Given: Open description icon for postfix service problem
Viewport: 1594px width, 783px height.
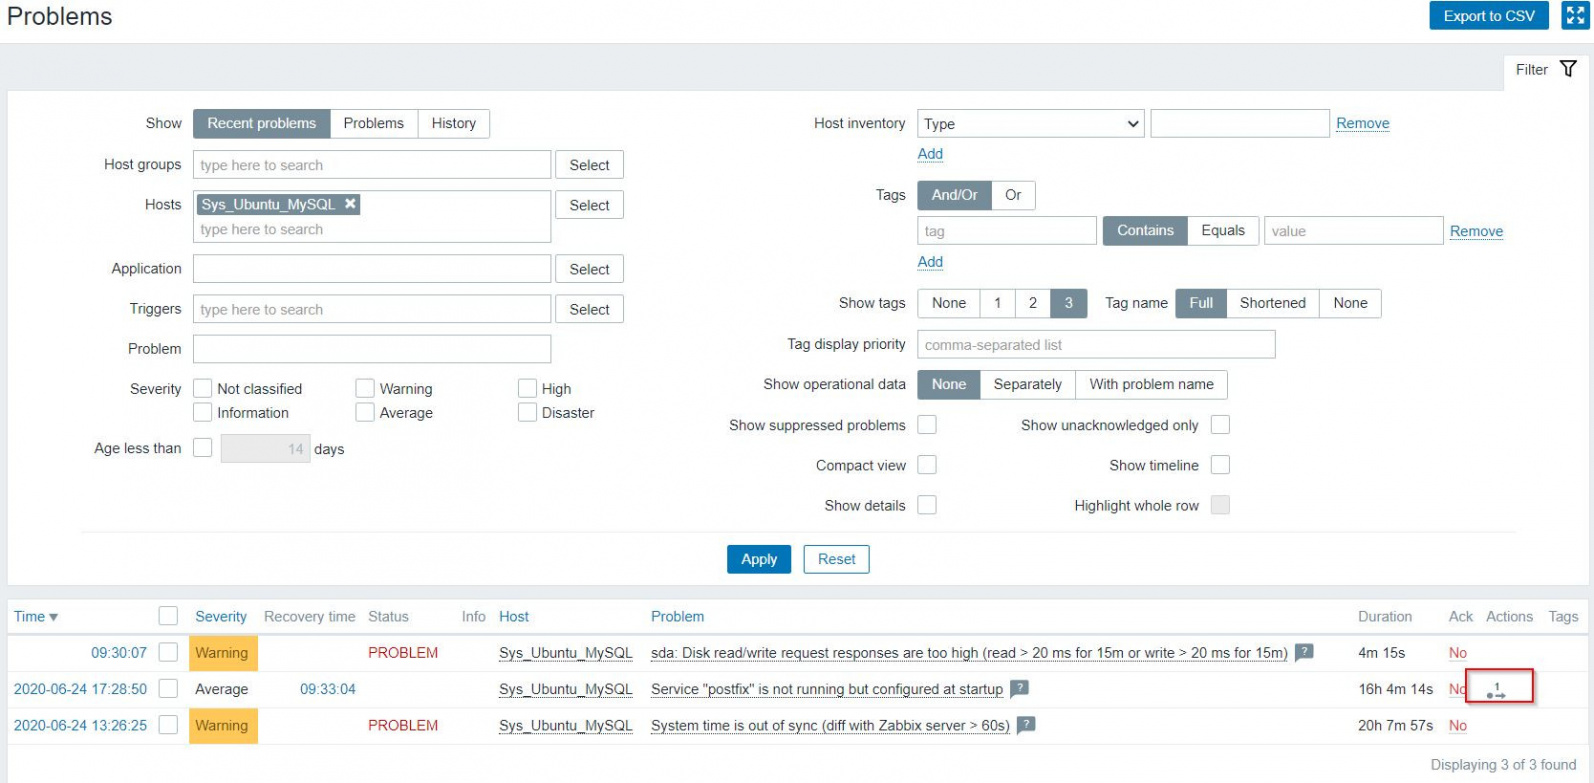Looking at the screenshot, I should (x=1019, y=689).
